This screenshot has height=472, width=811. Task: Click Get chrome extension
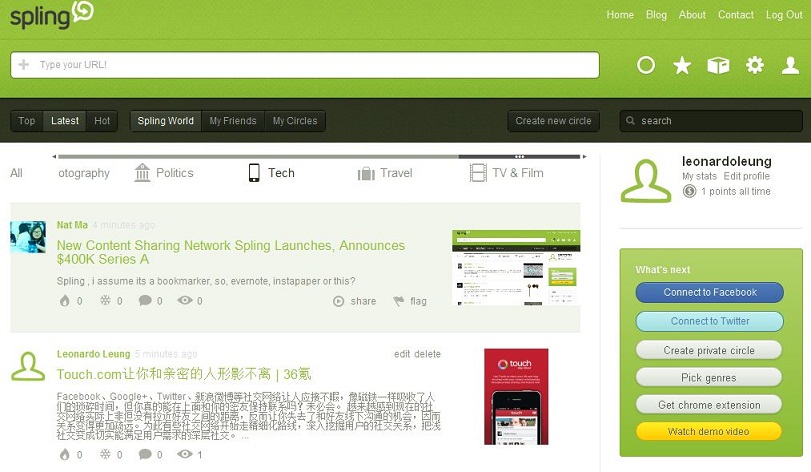709,405
